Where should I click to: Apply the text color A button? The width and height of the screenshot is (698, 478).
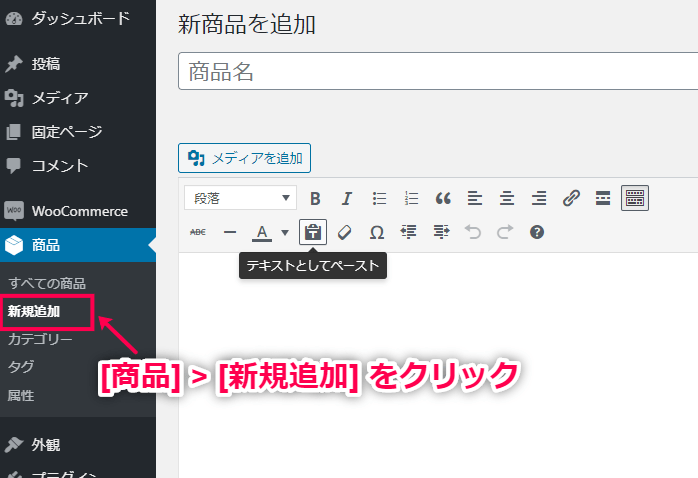pyautogui.click(x=262, y=232)
